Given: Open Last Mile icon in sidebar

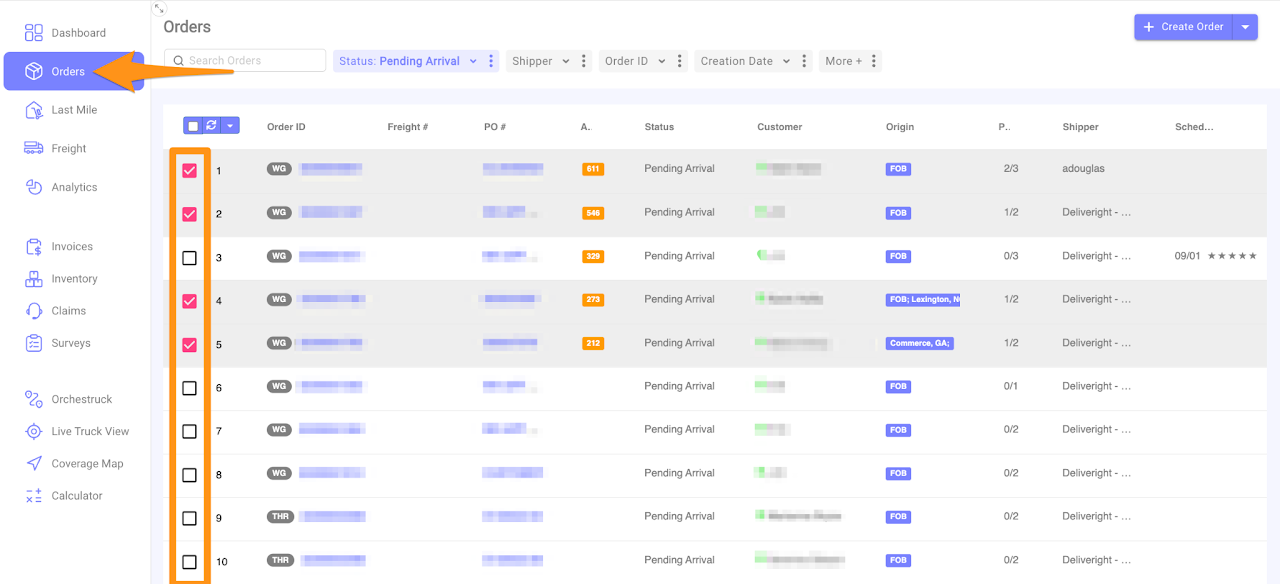Looking at the screenshot, I should tap(34, 110).
